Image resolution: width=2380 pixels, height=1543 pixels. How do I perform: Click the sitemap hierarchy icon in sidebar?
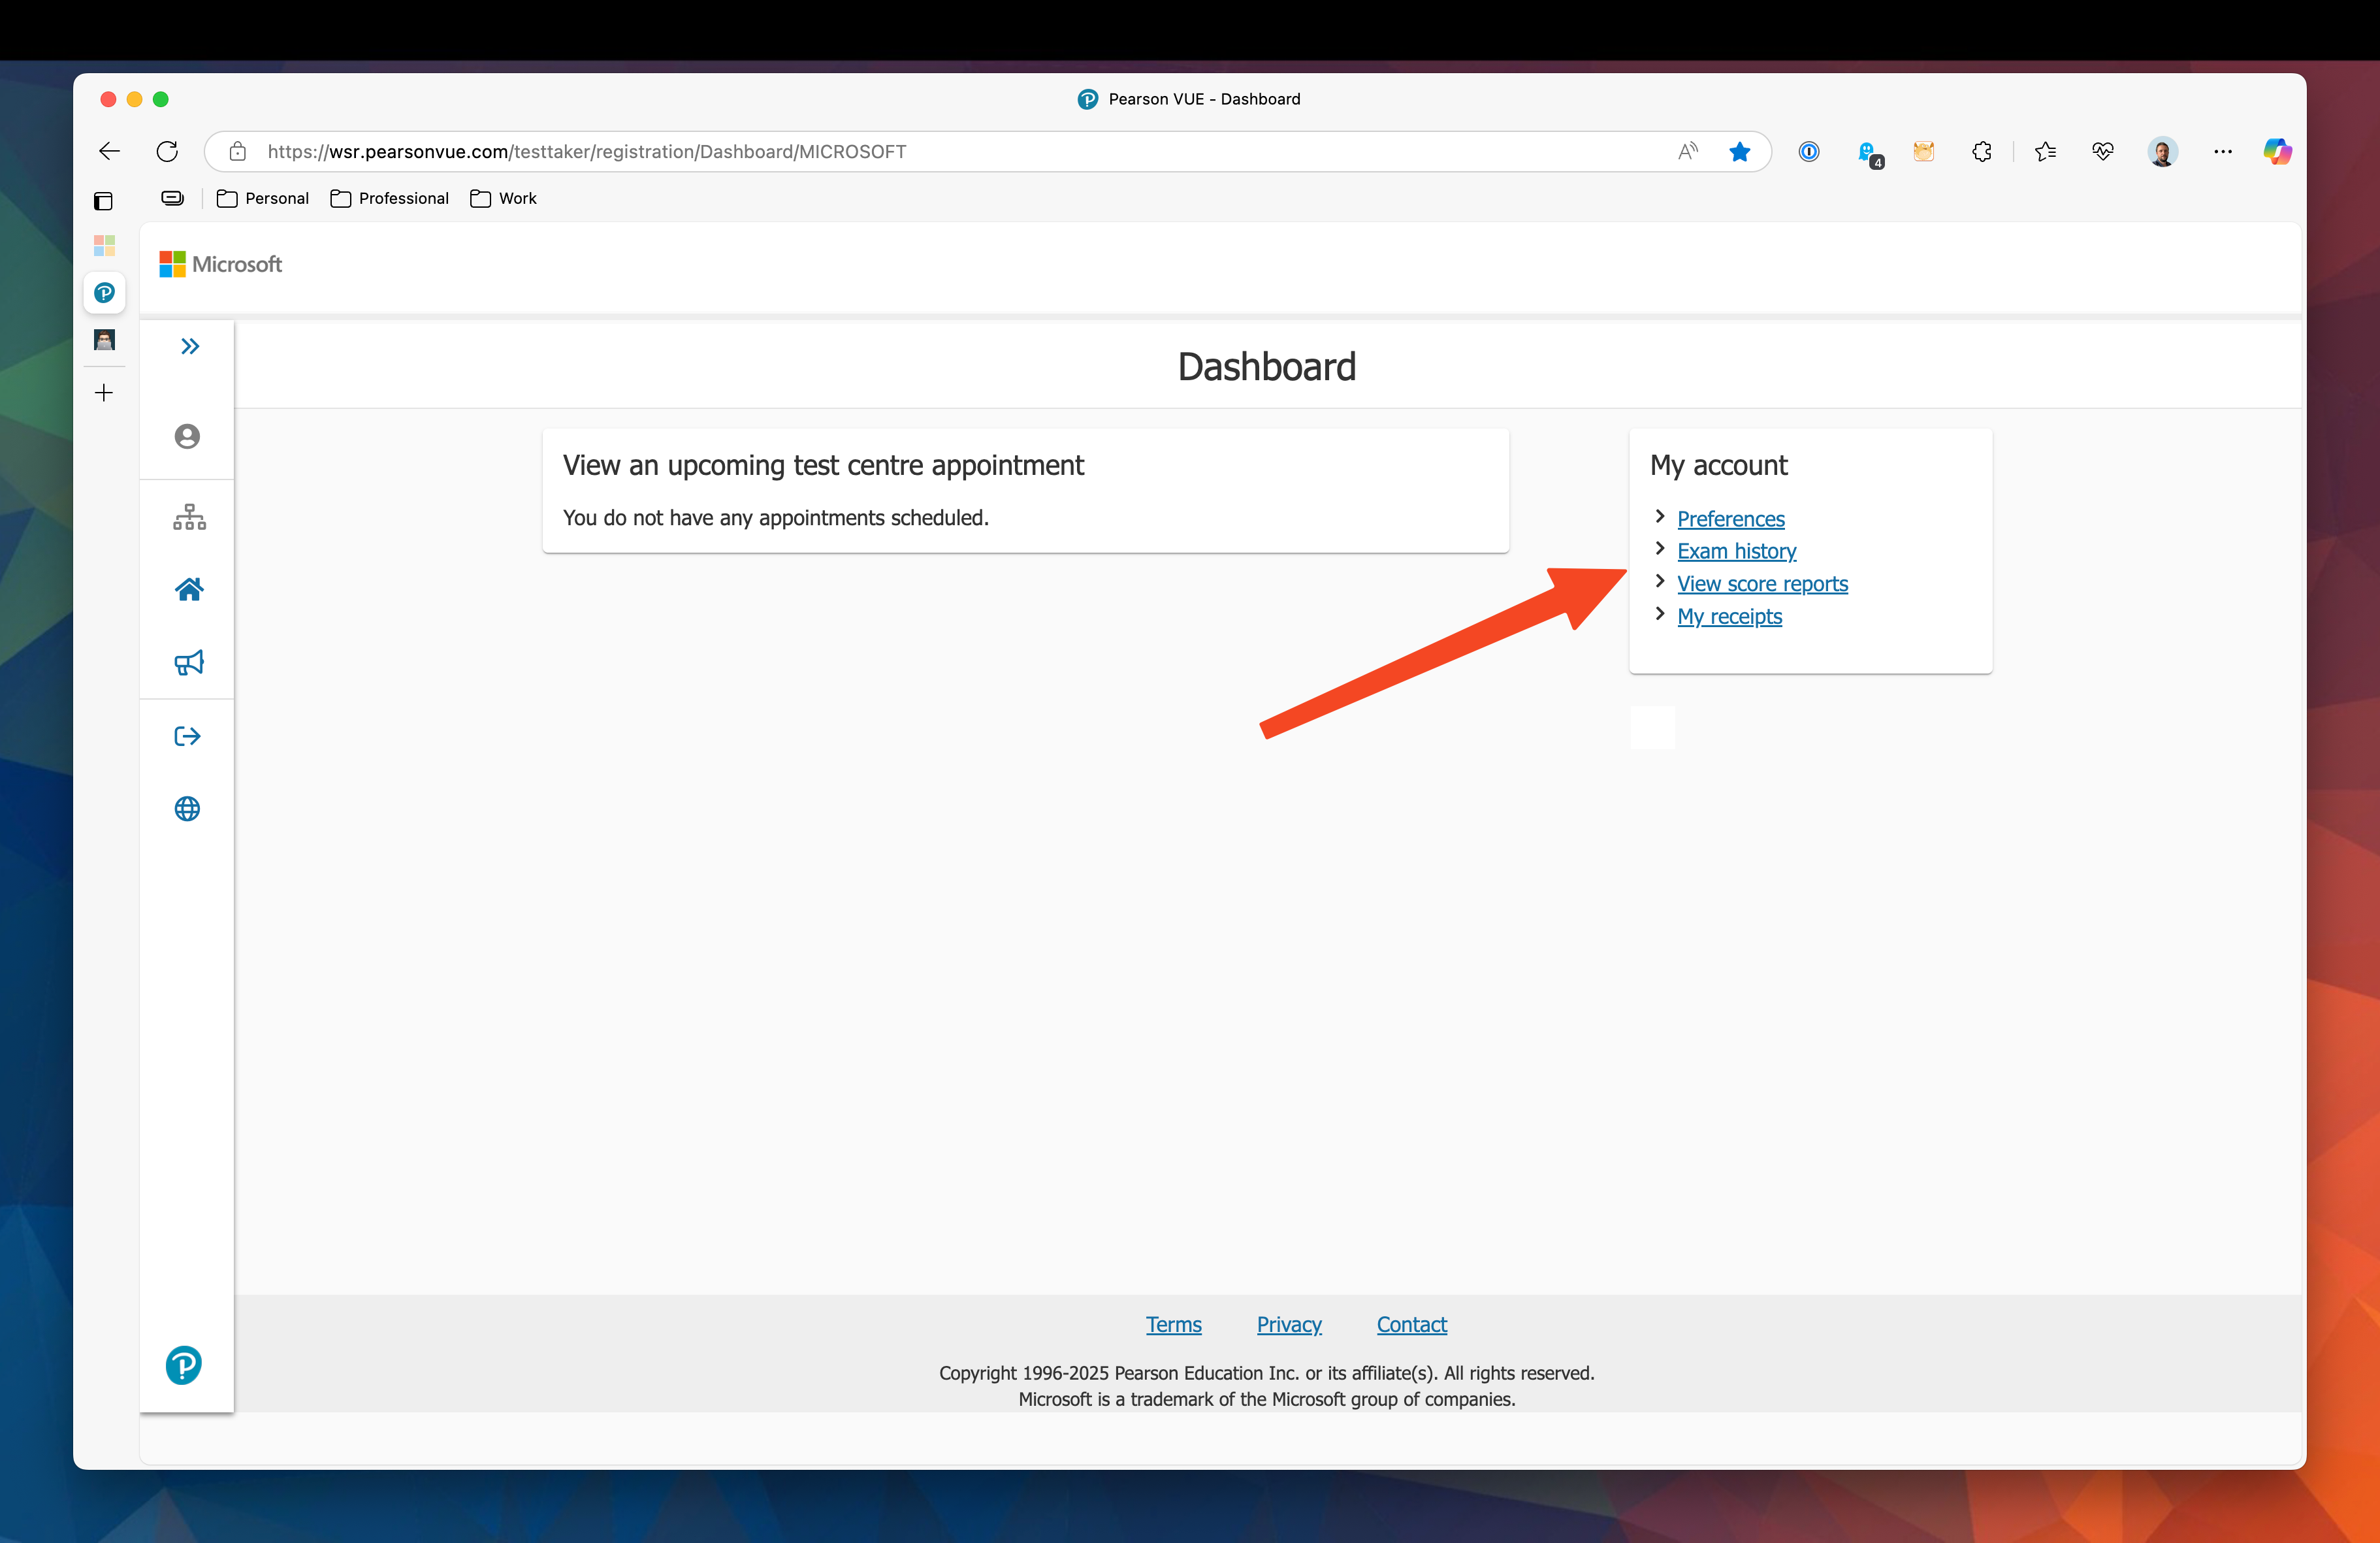coord(189,516)
